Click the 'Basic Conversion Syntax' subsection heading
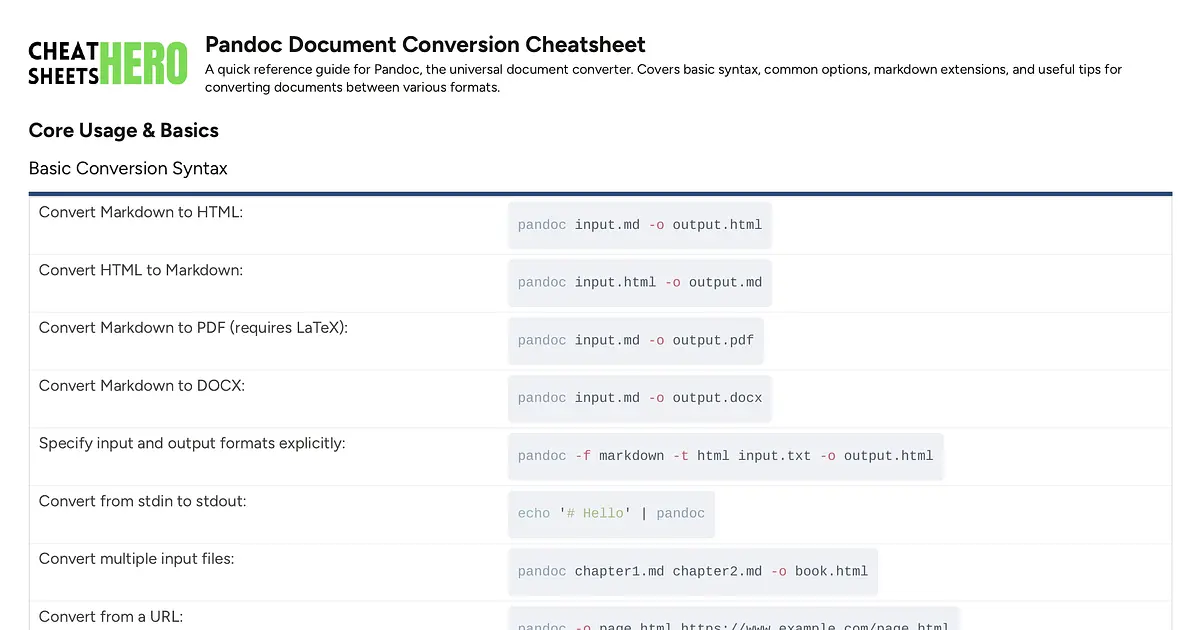The height and width of the screenshot is (630, 1200). tap(128, 168)
